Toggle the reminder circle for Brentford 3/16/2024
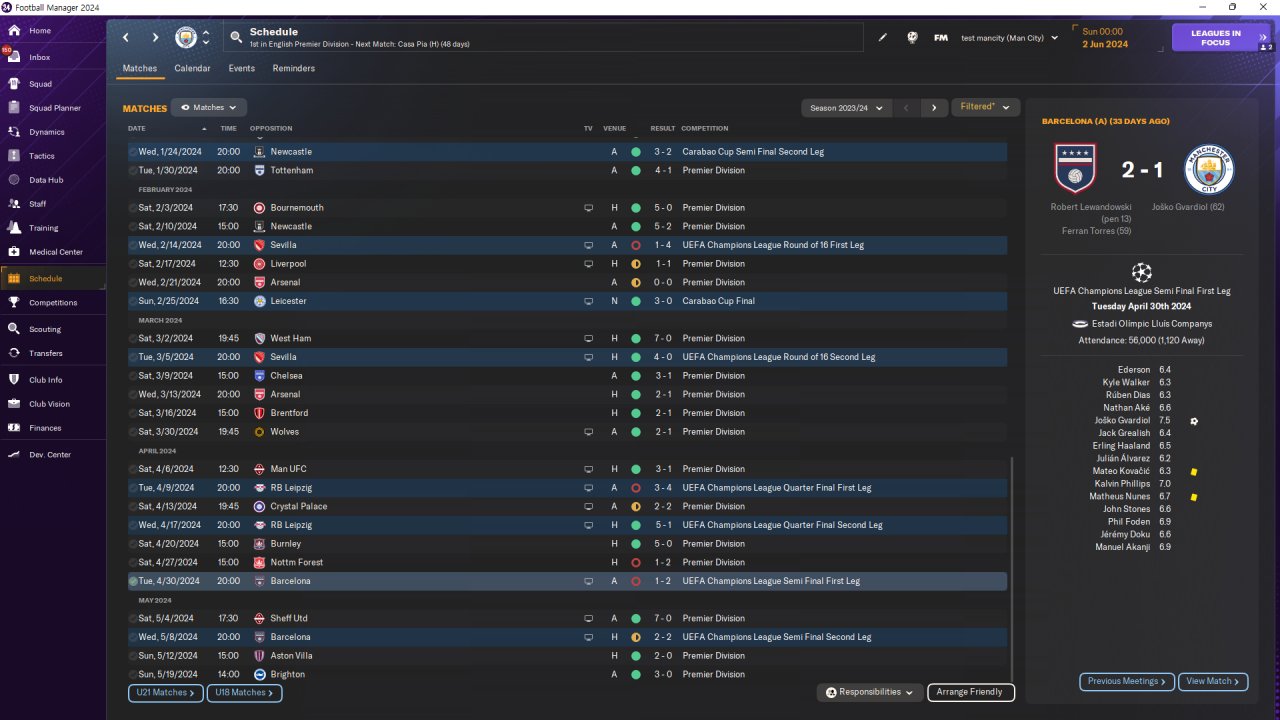Image resolution: width=1280 pixels, height=720 pixels. point(133,413)
